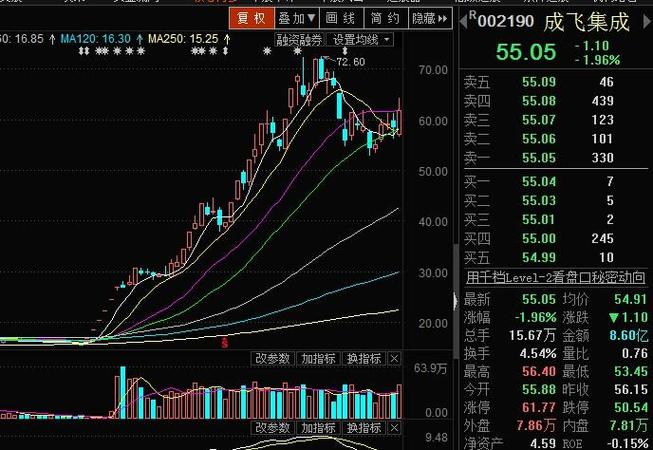The image size is (653, 450).
Task: Open the 设置均线 moving average dropdown
Action: 361,39
